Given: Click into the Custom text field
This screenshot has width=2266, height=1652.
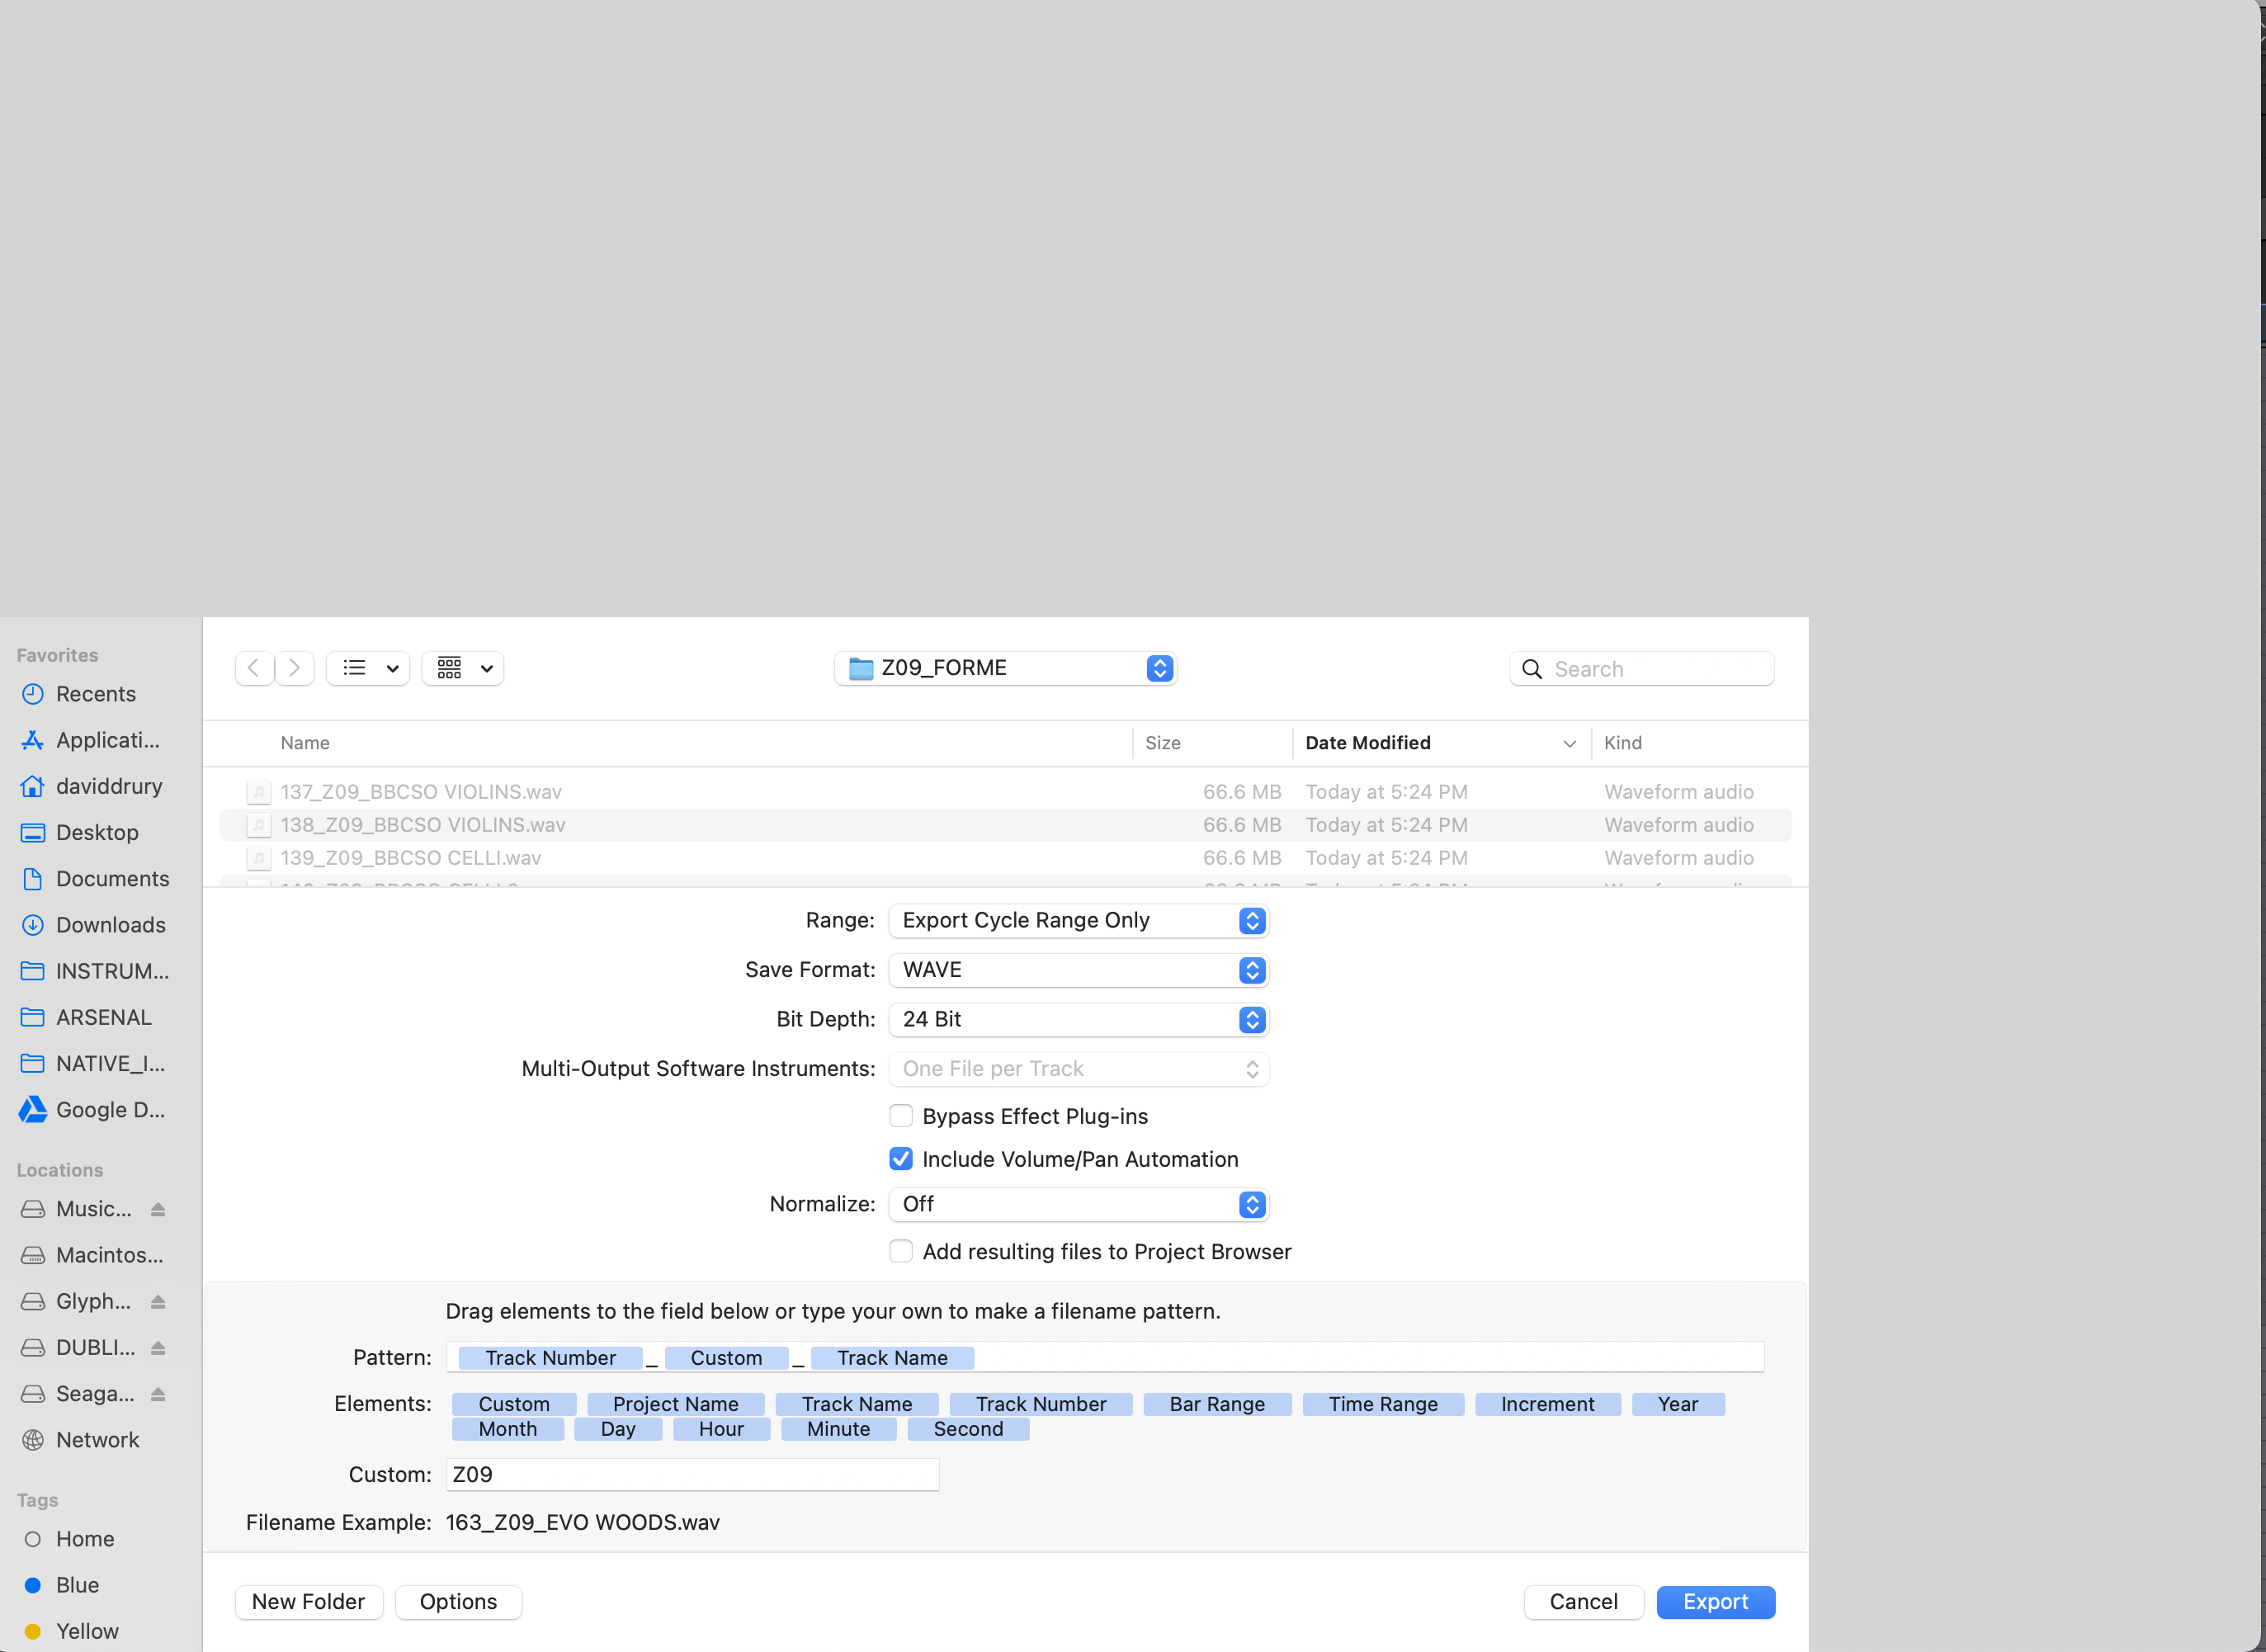Looking at the screenshot, I should click(692, 1475).
